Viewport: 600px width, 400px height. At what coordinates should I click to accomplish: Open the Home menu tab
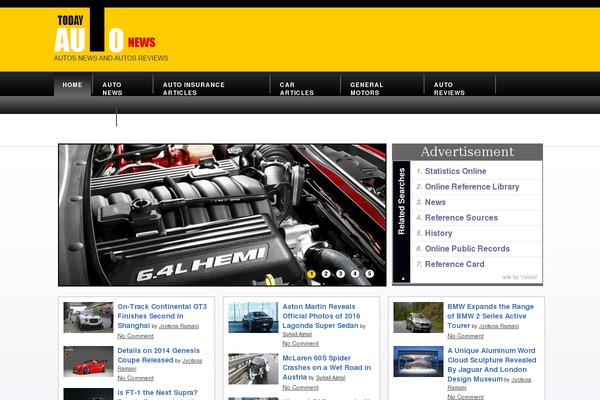tap(72, 85)
